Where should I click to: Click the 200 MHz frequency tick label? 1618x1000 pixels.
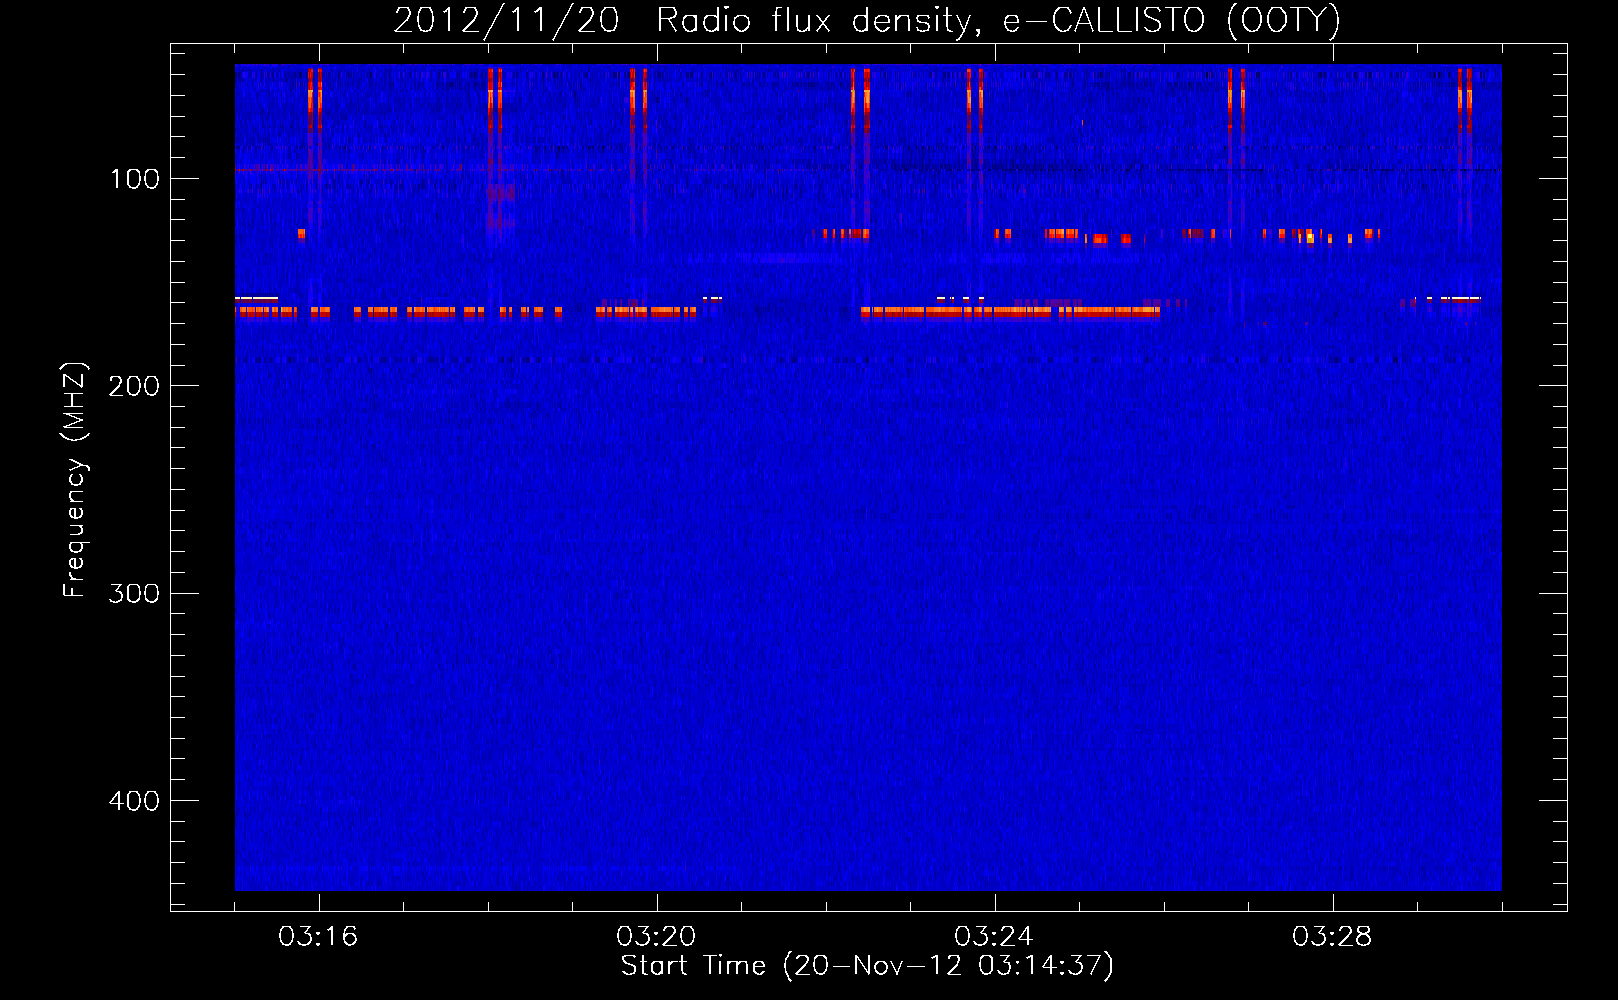[134, 386]
